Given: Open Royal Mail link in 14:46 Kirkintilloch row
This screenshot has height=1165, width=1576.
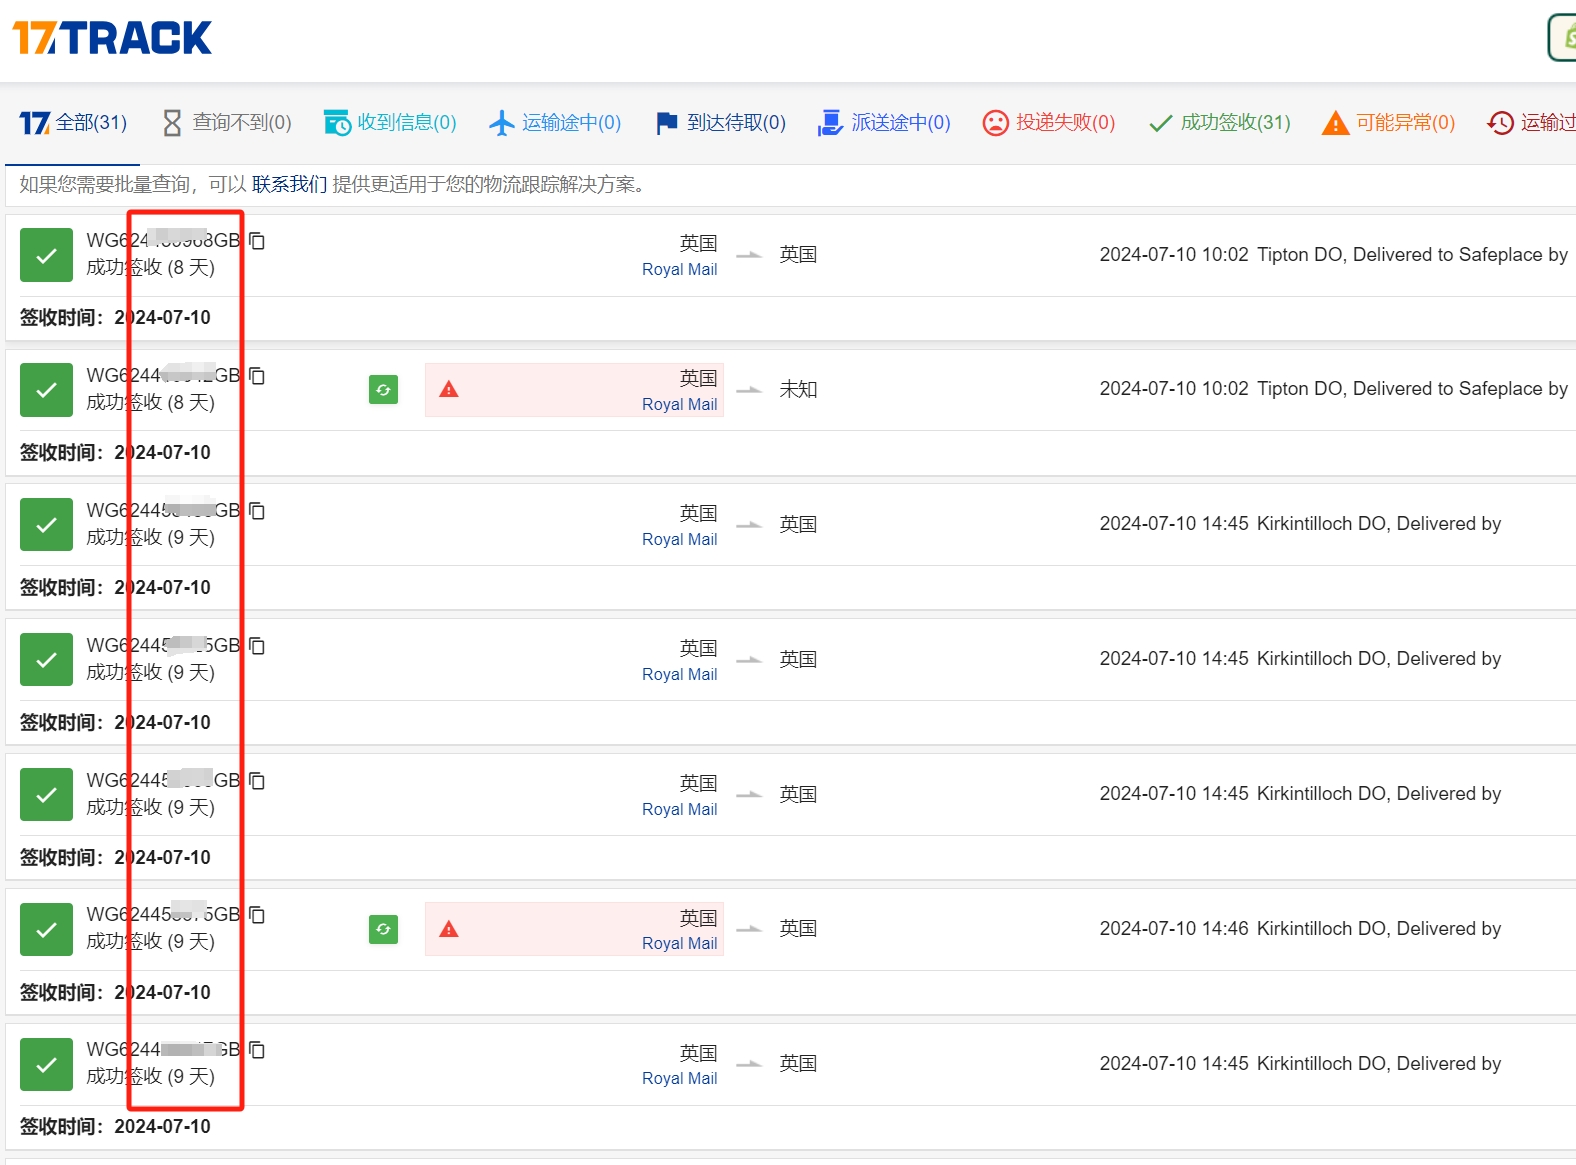Looking at the screenshot, I should [679, 943].
